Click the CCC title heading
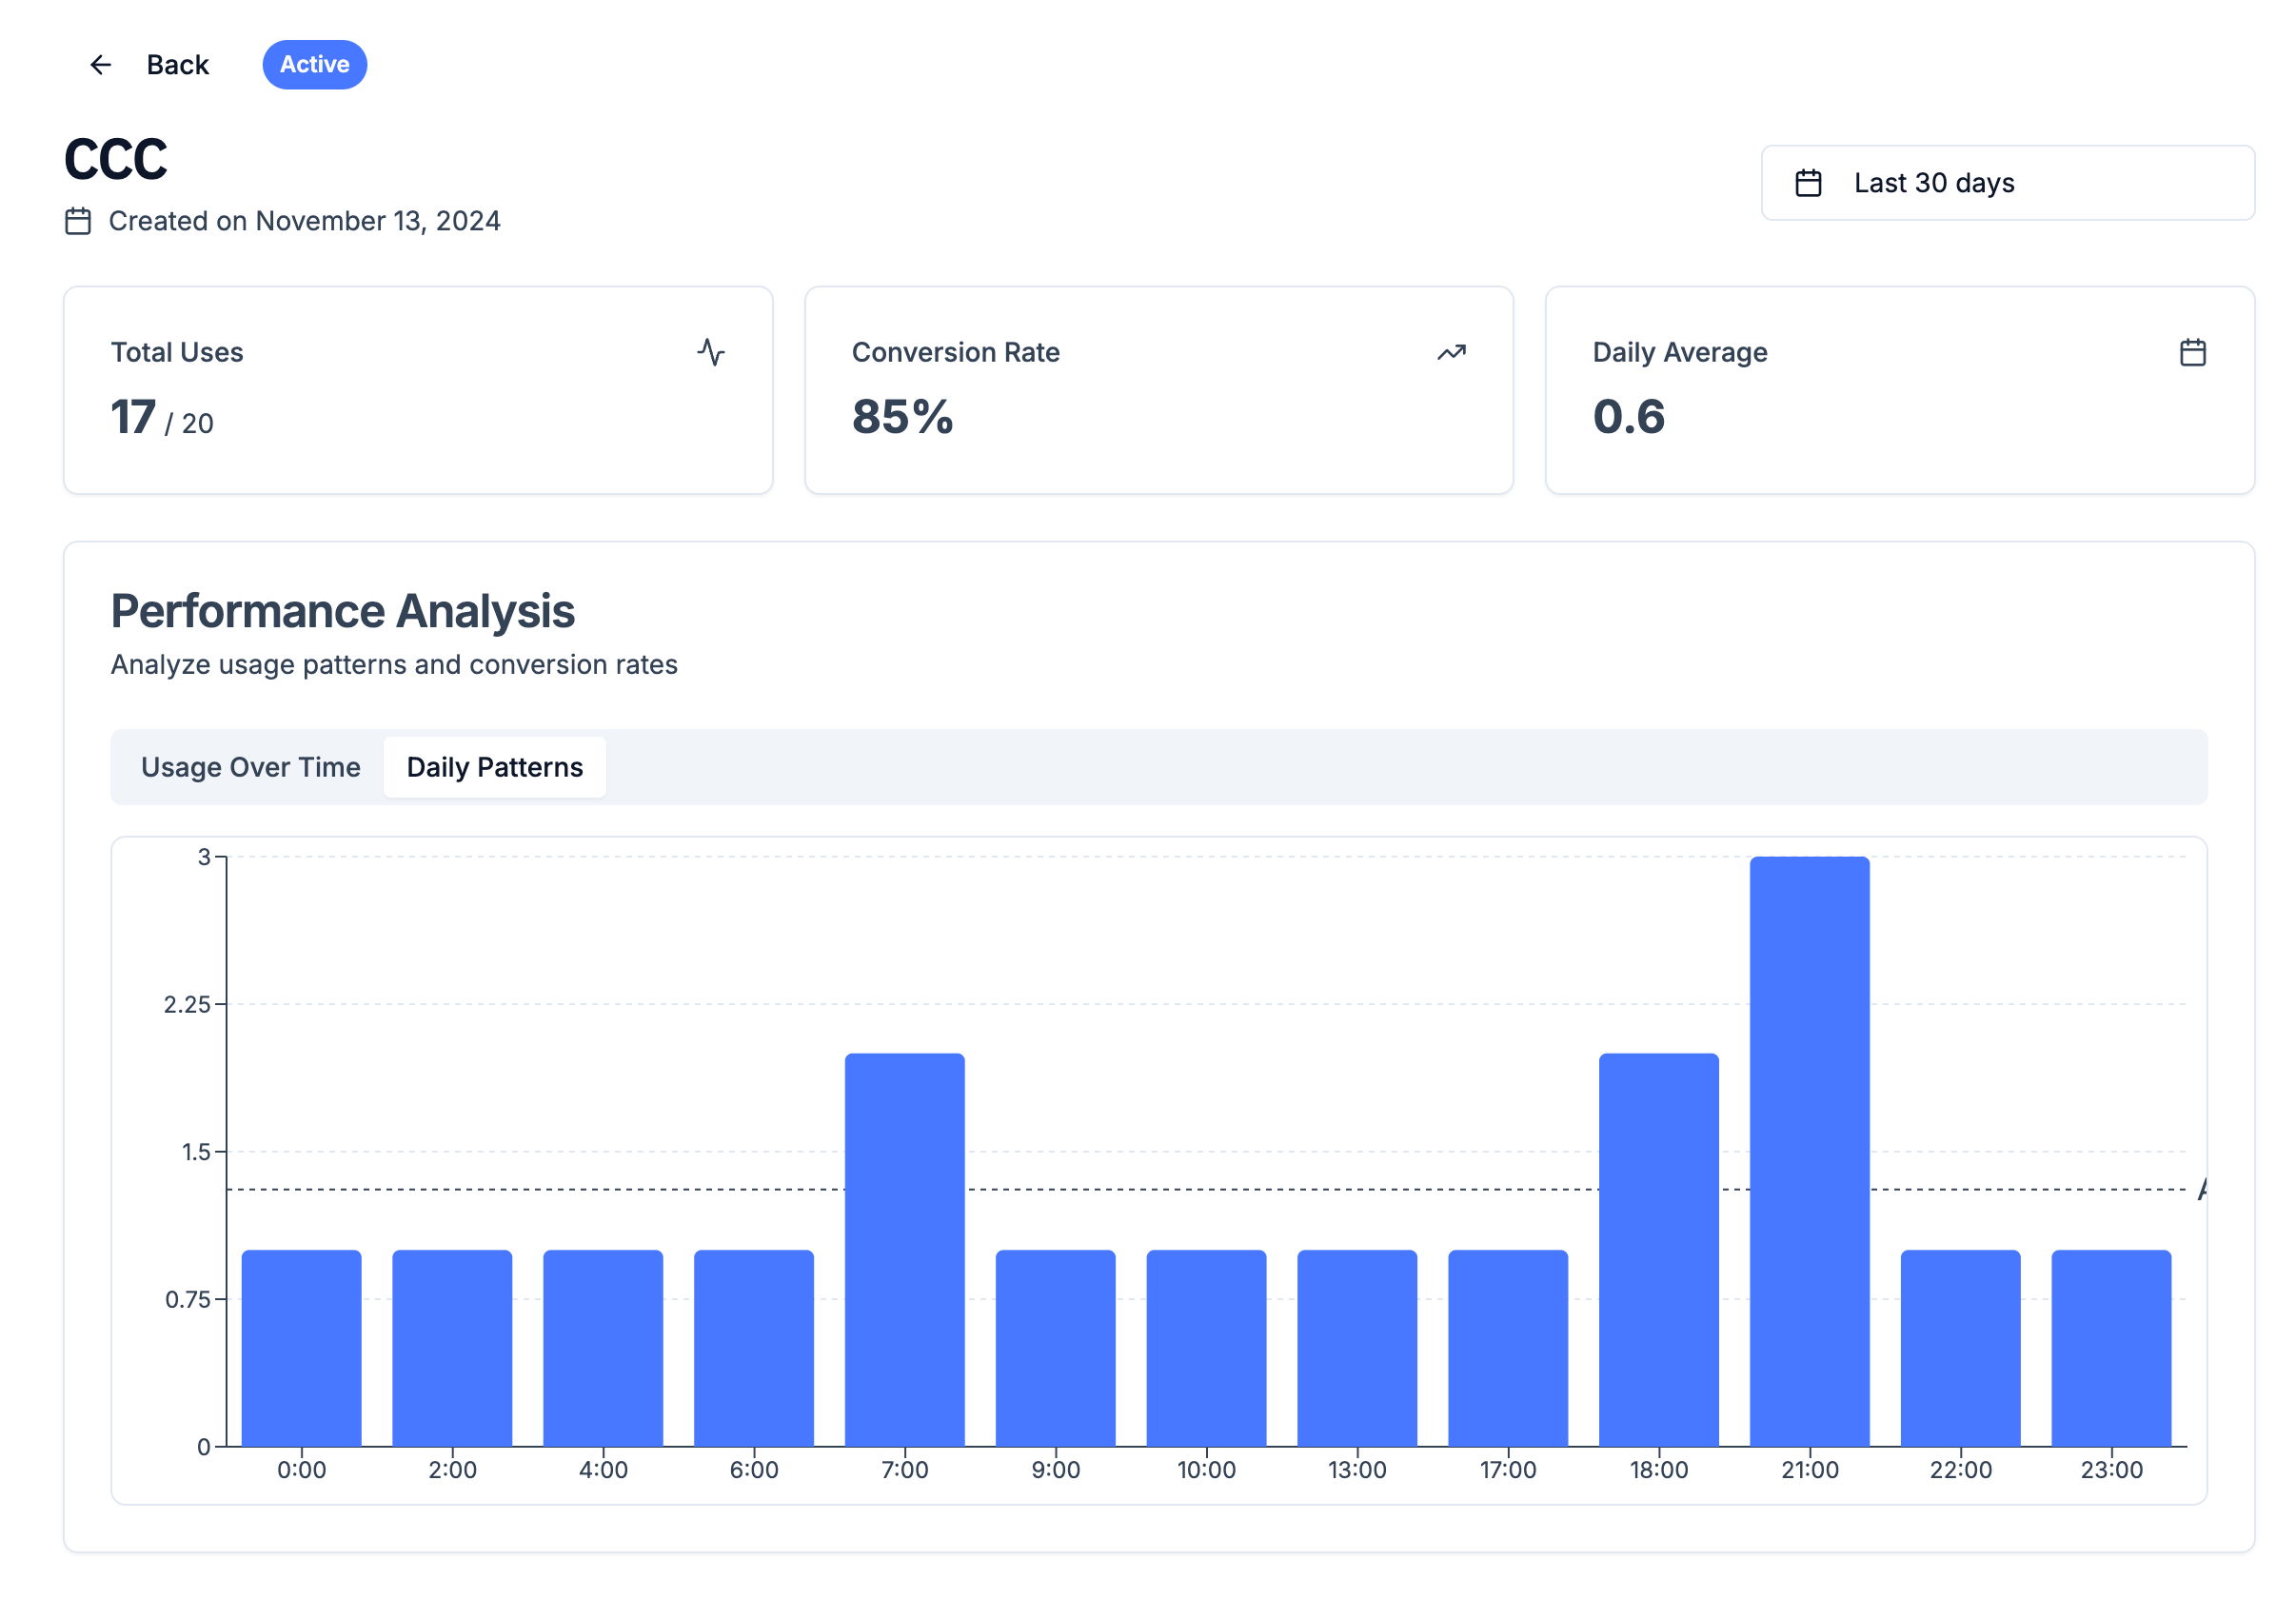The width and height of the screenshot is (2296, 1599). [x=115, y=158]
